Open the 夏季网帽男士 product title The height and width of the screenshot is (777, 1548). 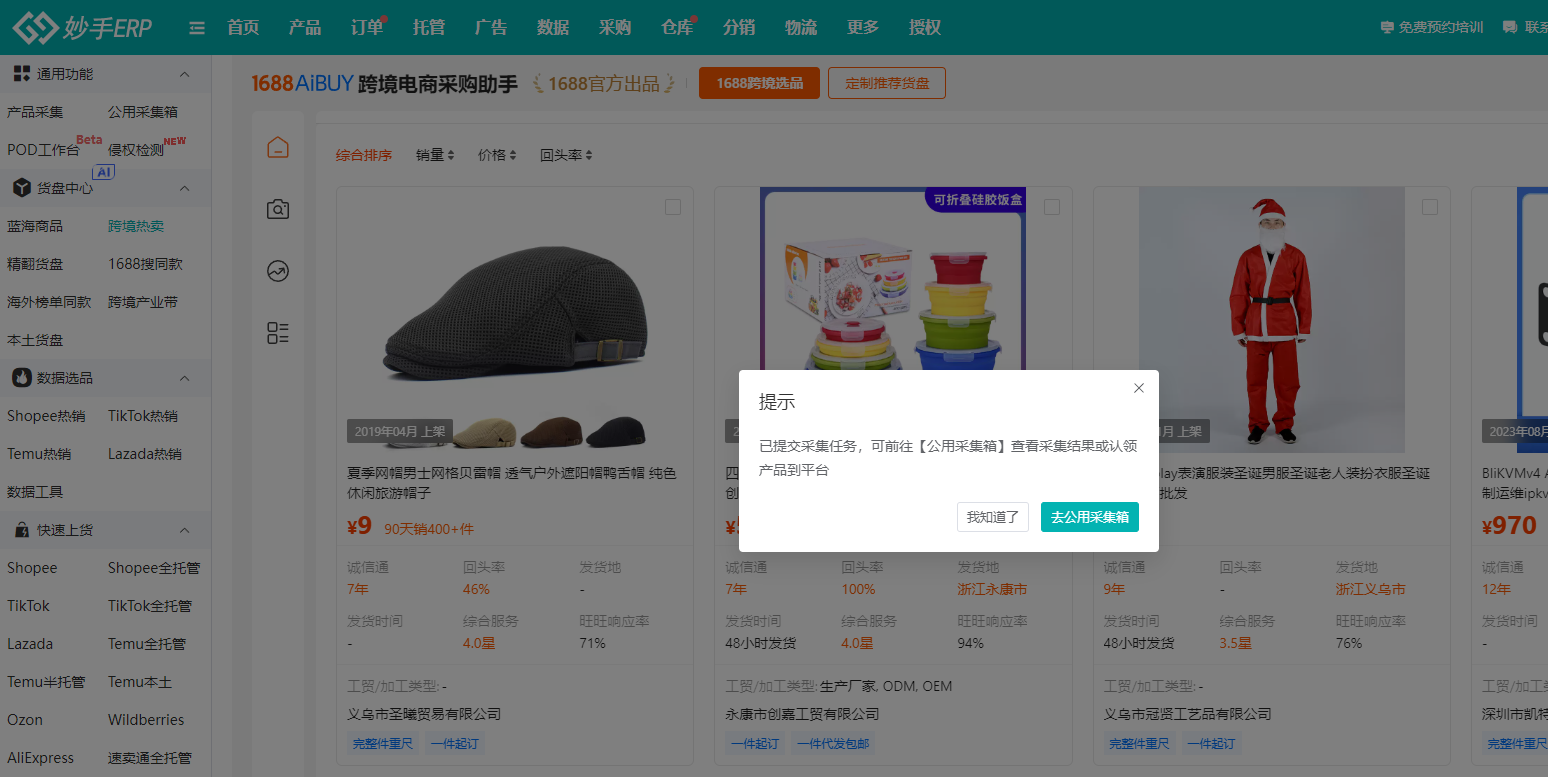coord(512,483)
